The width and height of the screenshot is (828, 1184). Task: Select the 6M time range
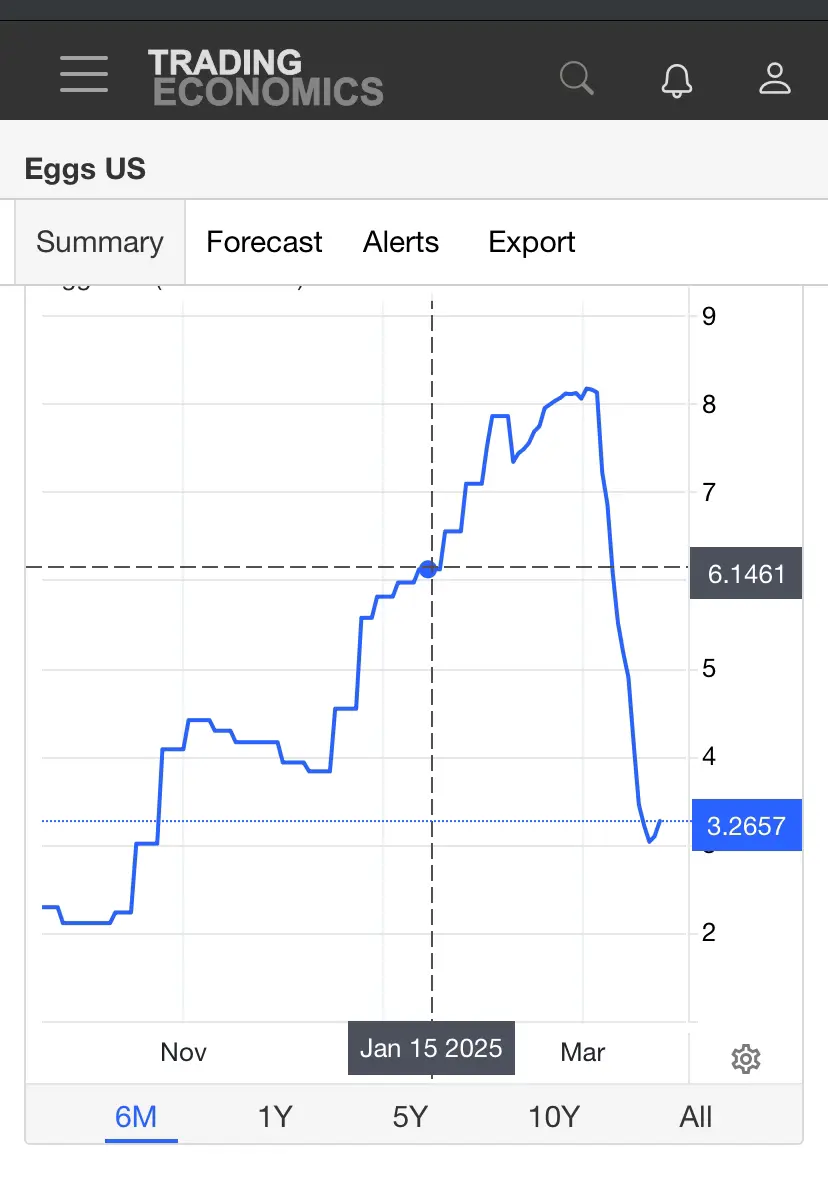(x=136, y=1117)
